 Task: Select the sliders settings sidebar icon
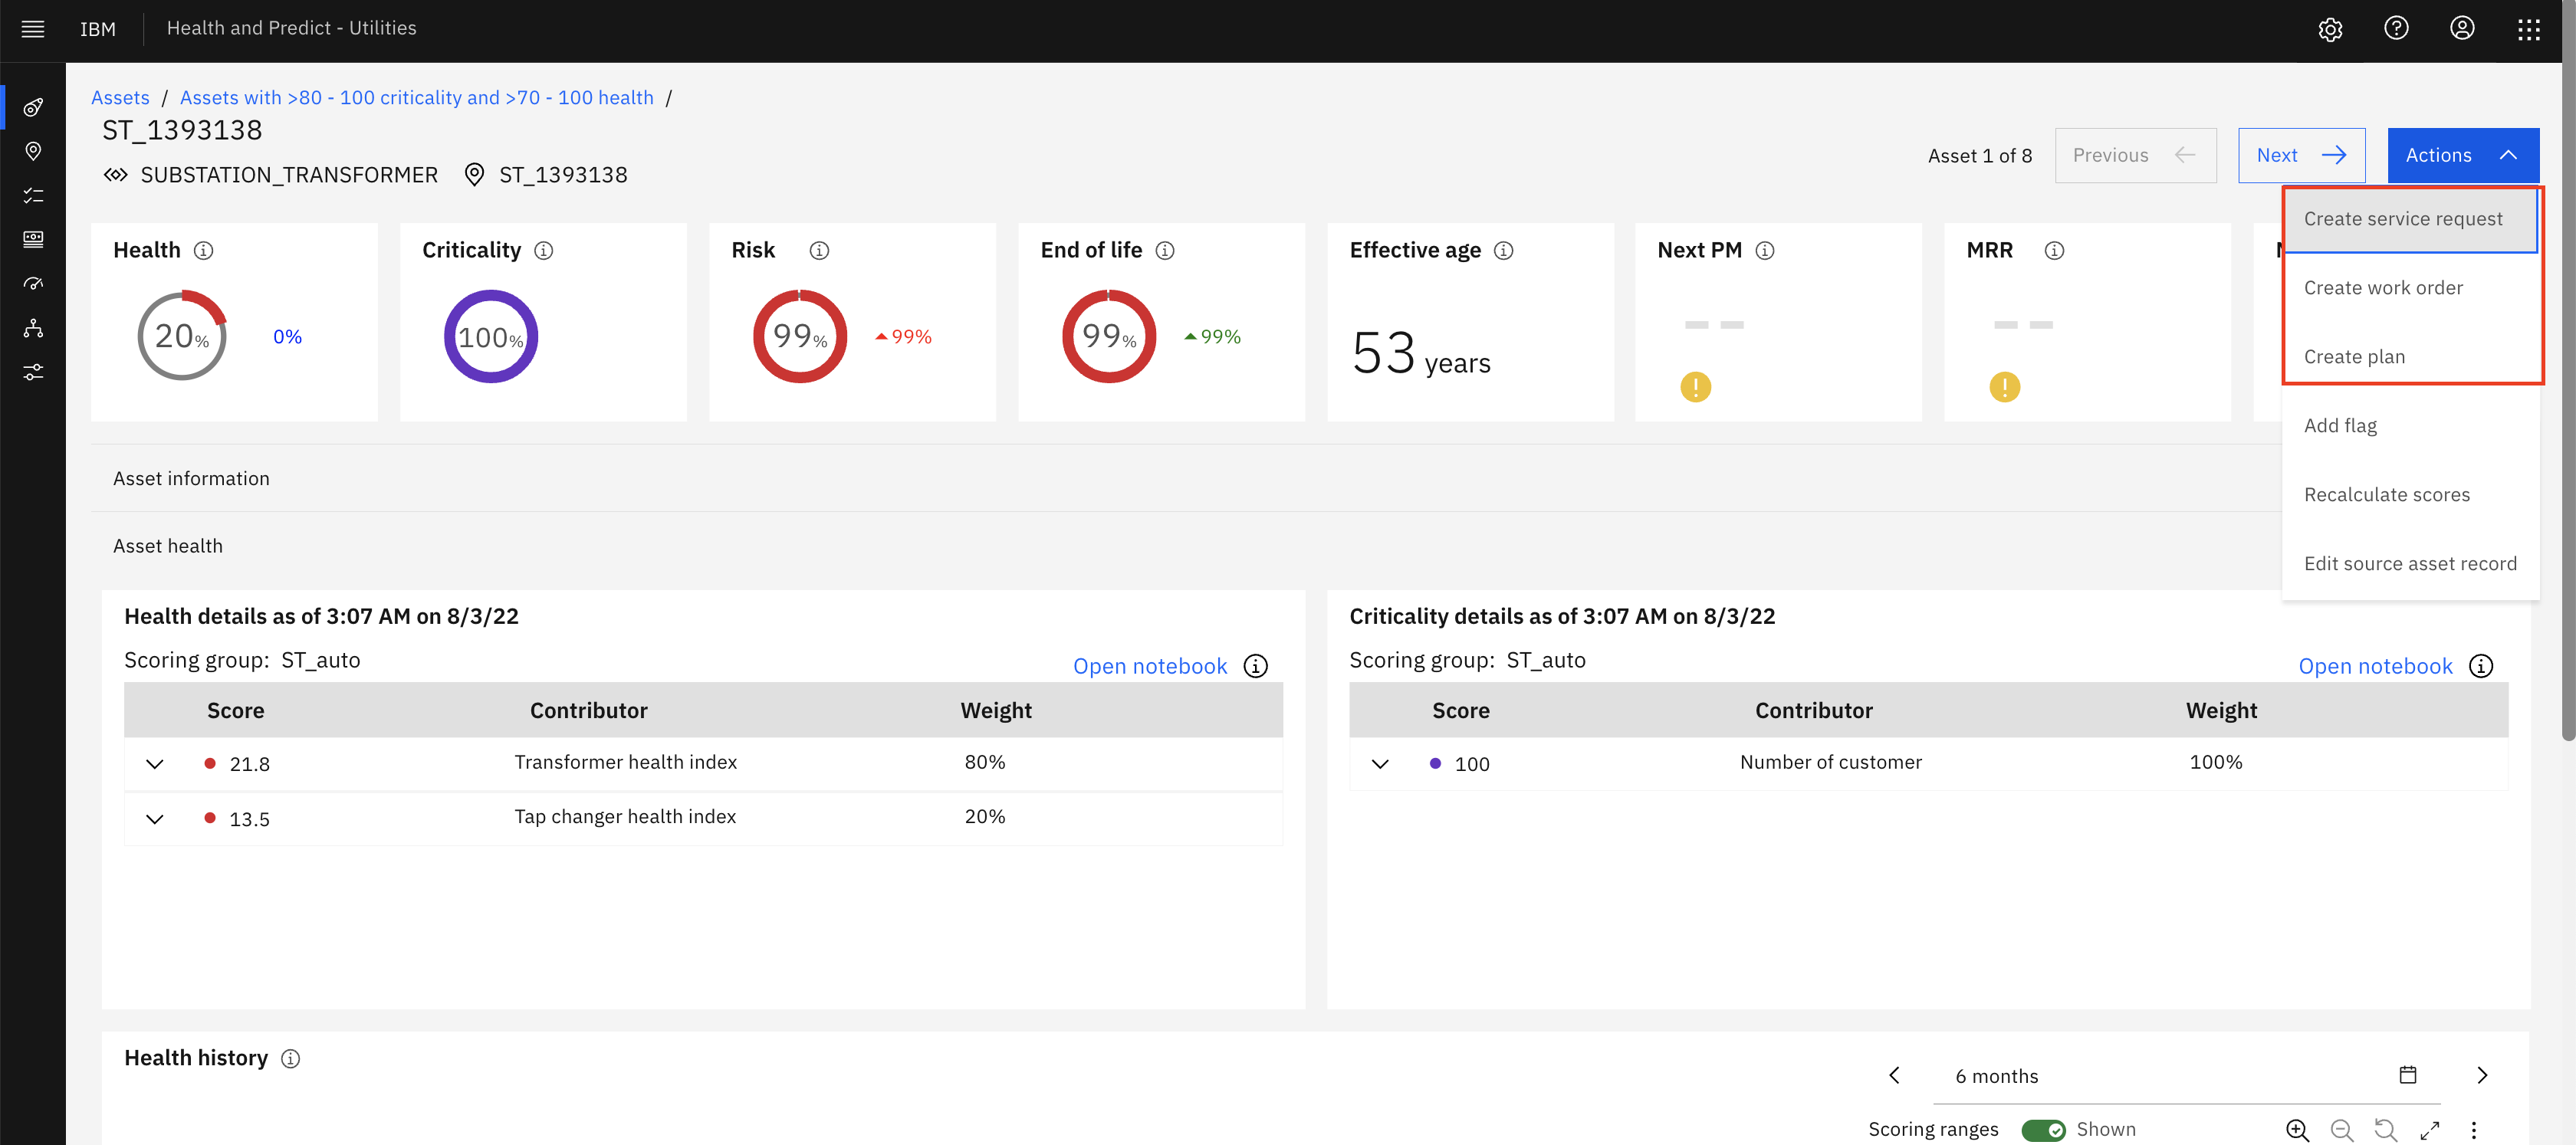(x=33, y=372)
